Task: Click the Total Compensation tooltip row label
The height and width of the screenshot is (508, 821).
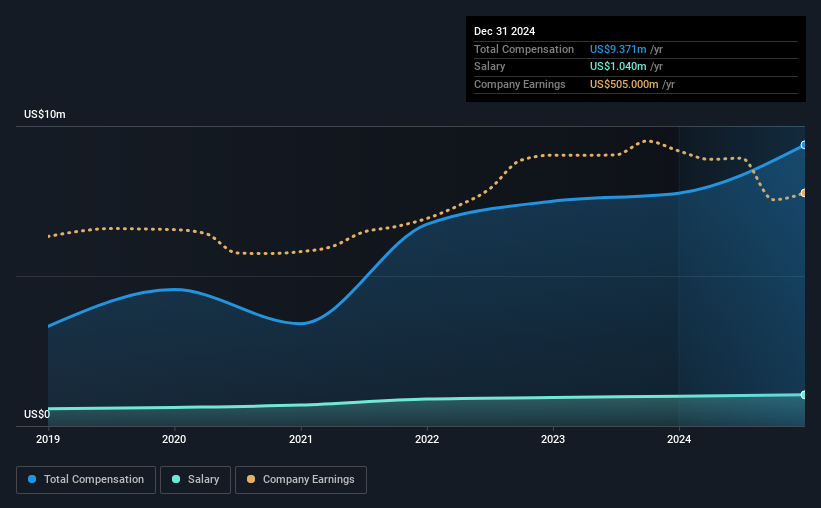Action: click(x=524, y=49)
